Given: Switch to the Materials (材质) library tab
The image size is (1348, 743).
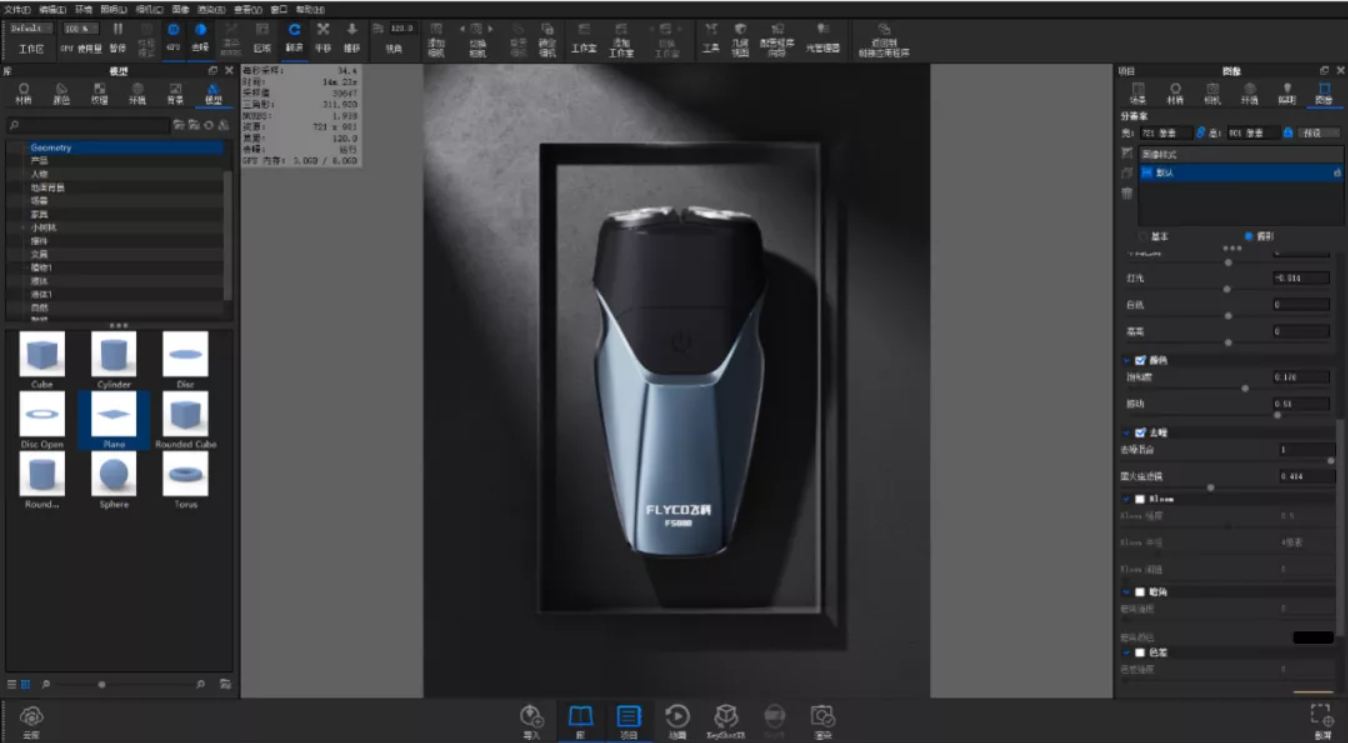Looking at the screenshot, I should tap(24, 93).
